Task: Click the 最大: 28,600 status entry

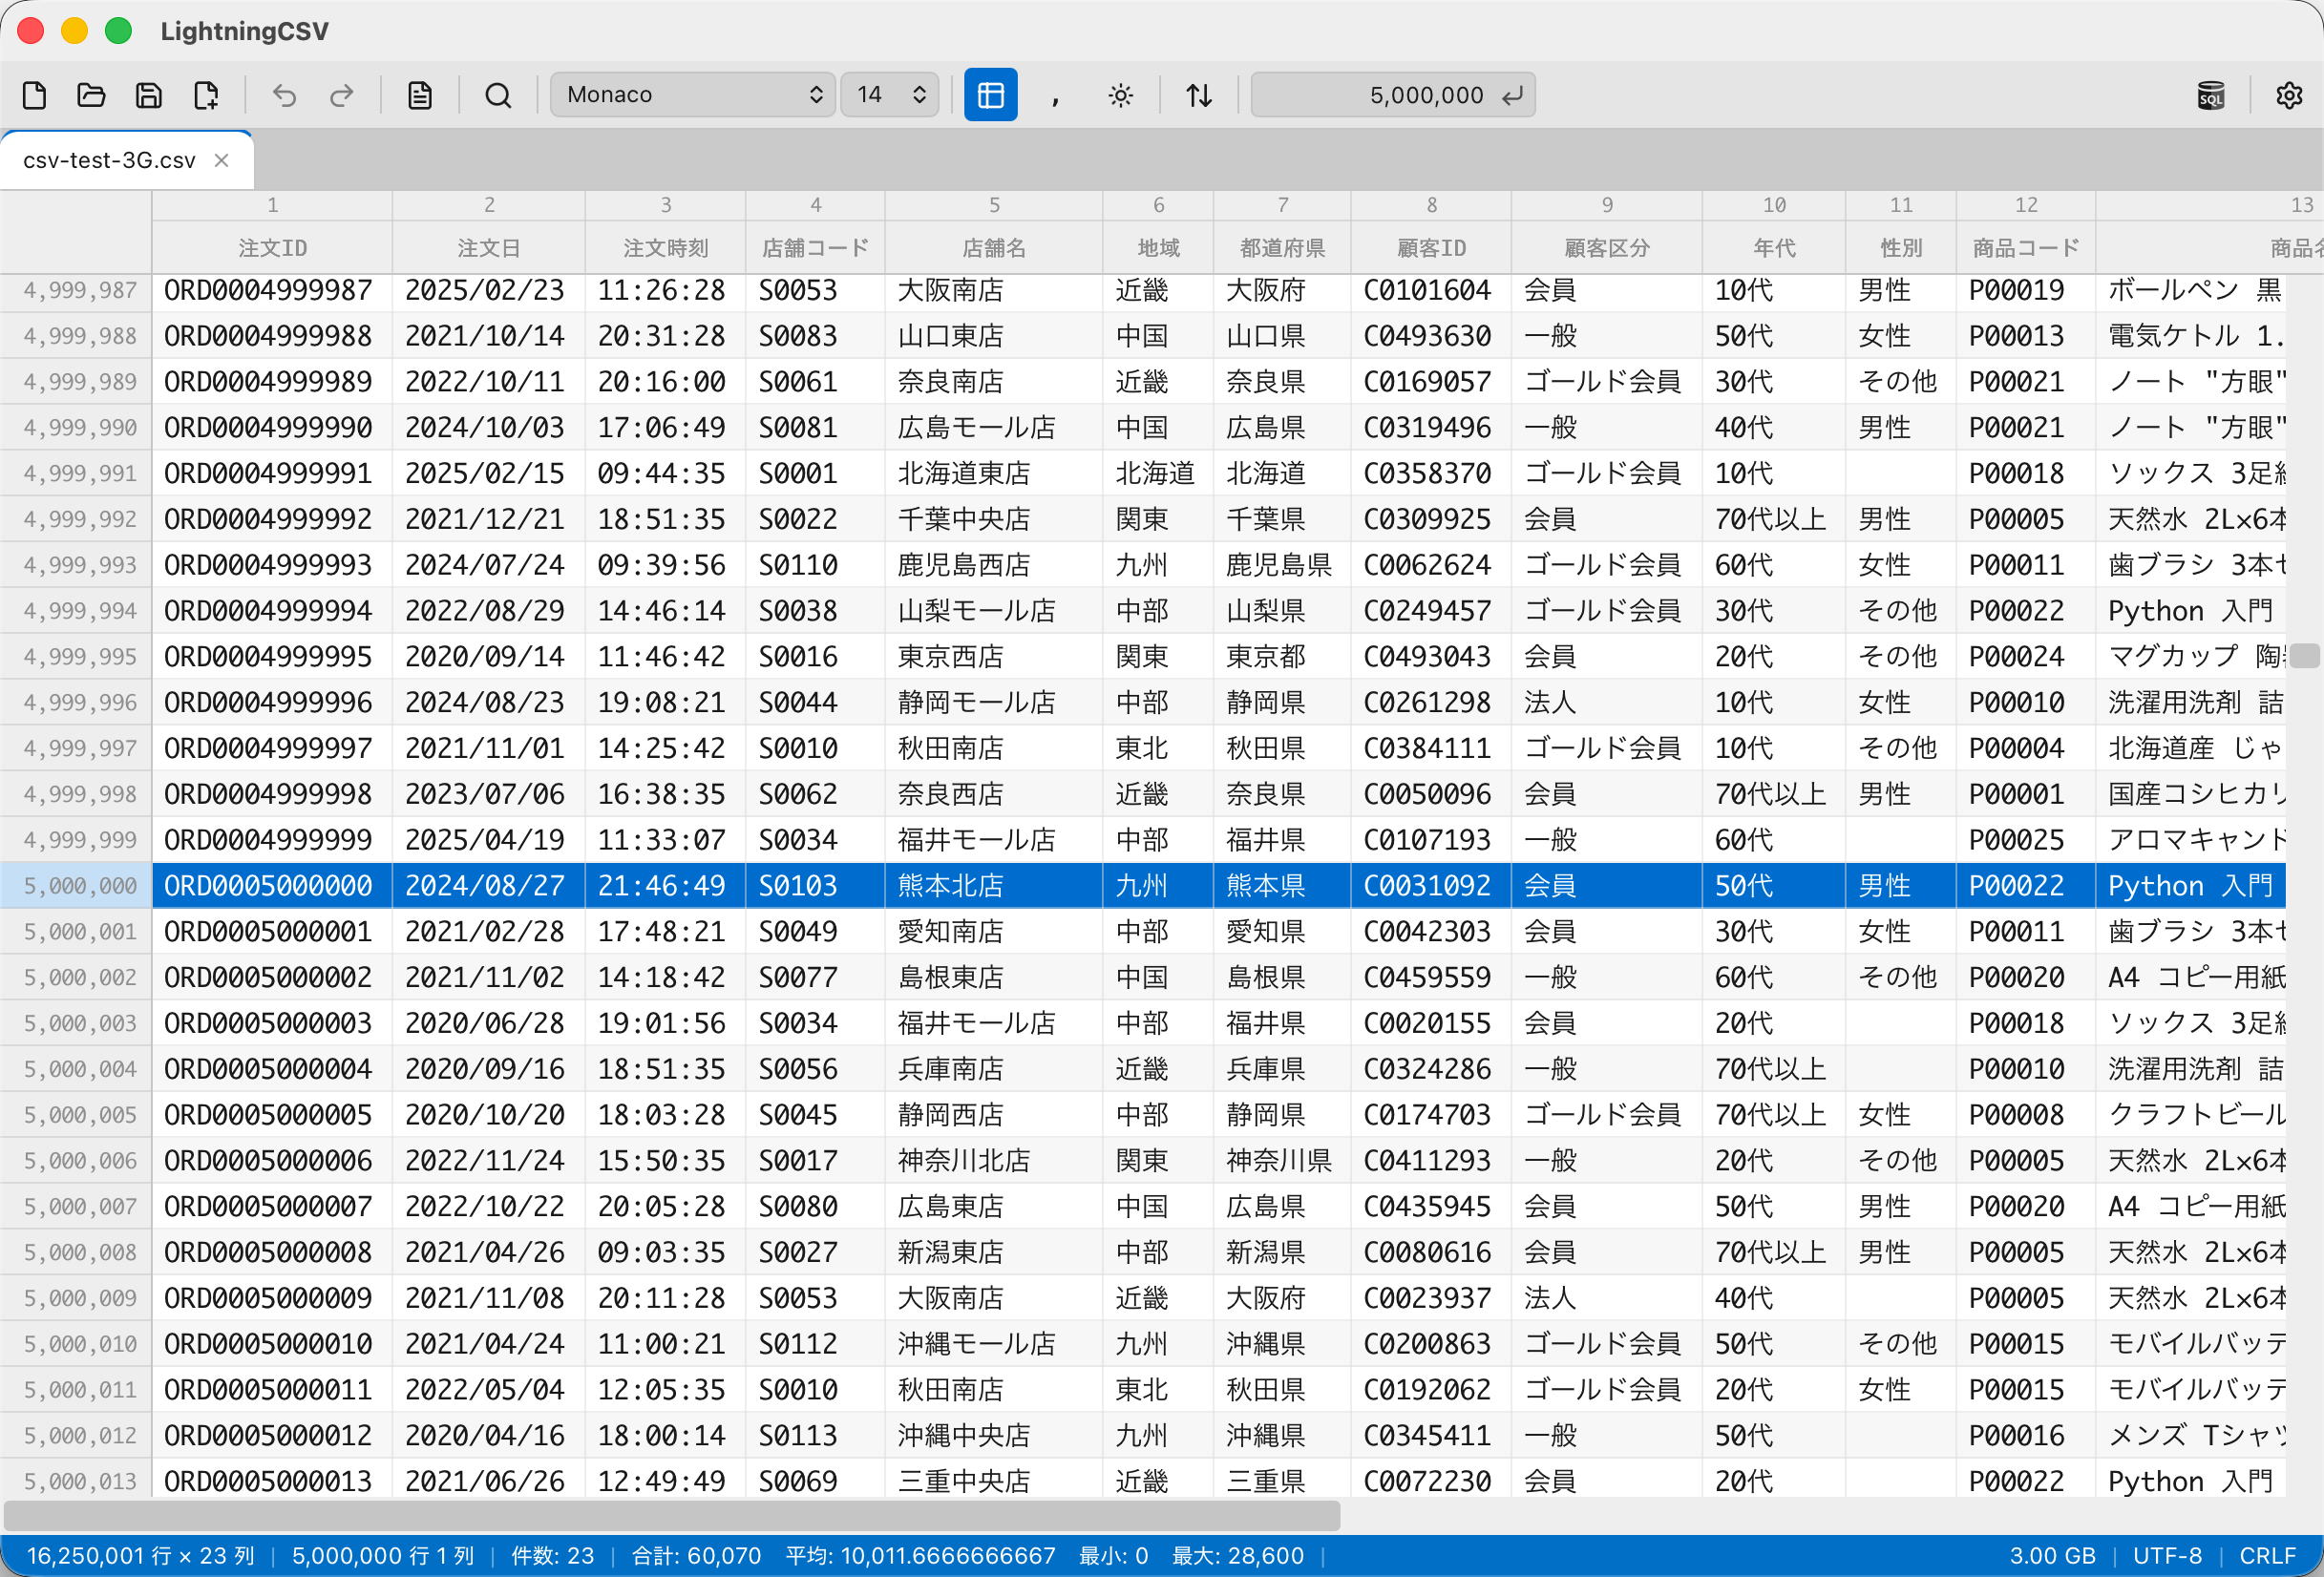Action: 1238,1556
